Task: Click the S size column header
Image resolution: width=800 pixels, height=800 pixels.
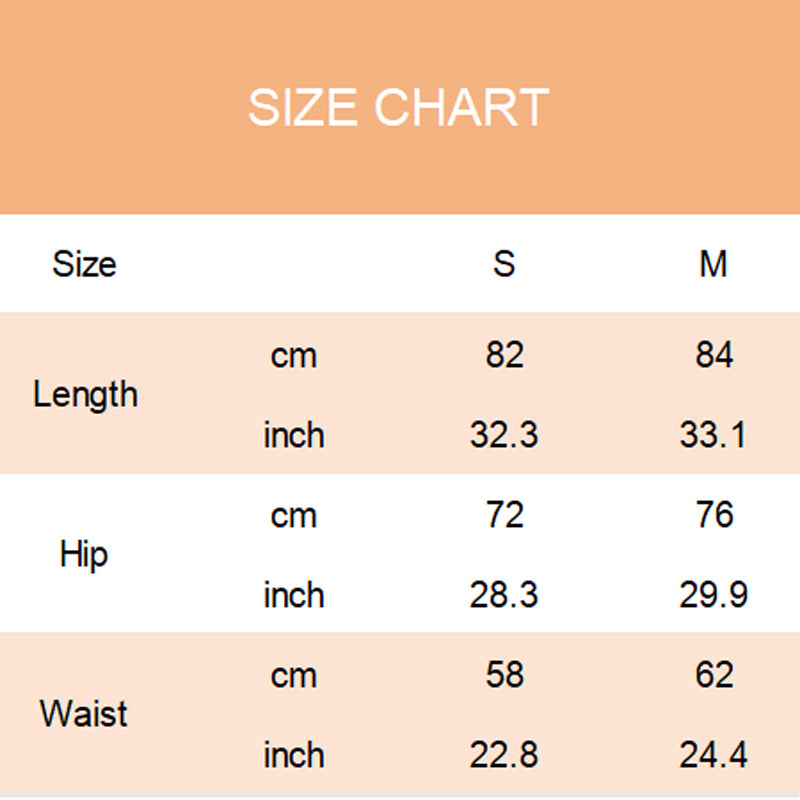Action: (x=504, y=265)
